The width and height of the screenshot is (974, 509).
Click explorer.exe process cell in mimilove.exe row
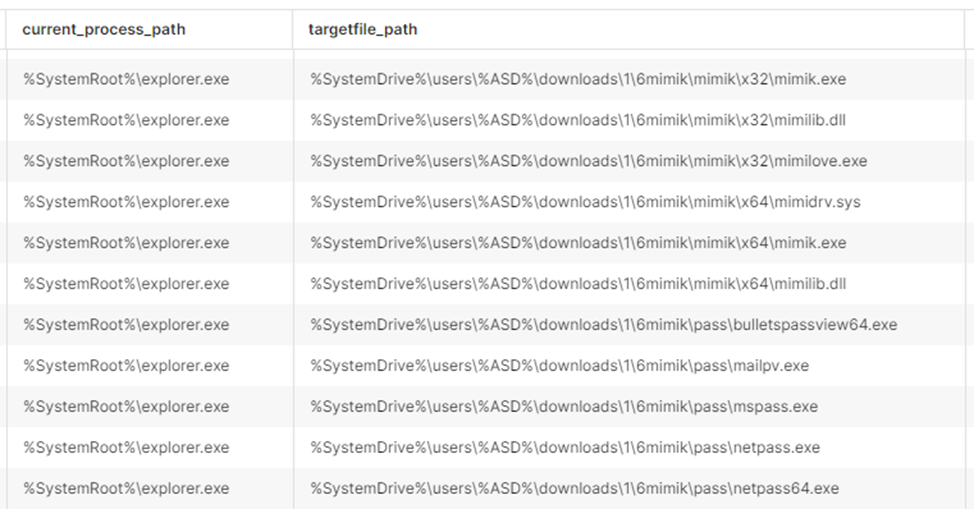[x=127, y=161]
